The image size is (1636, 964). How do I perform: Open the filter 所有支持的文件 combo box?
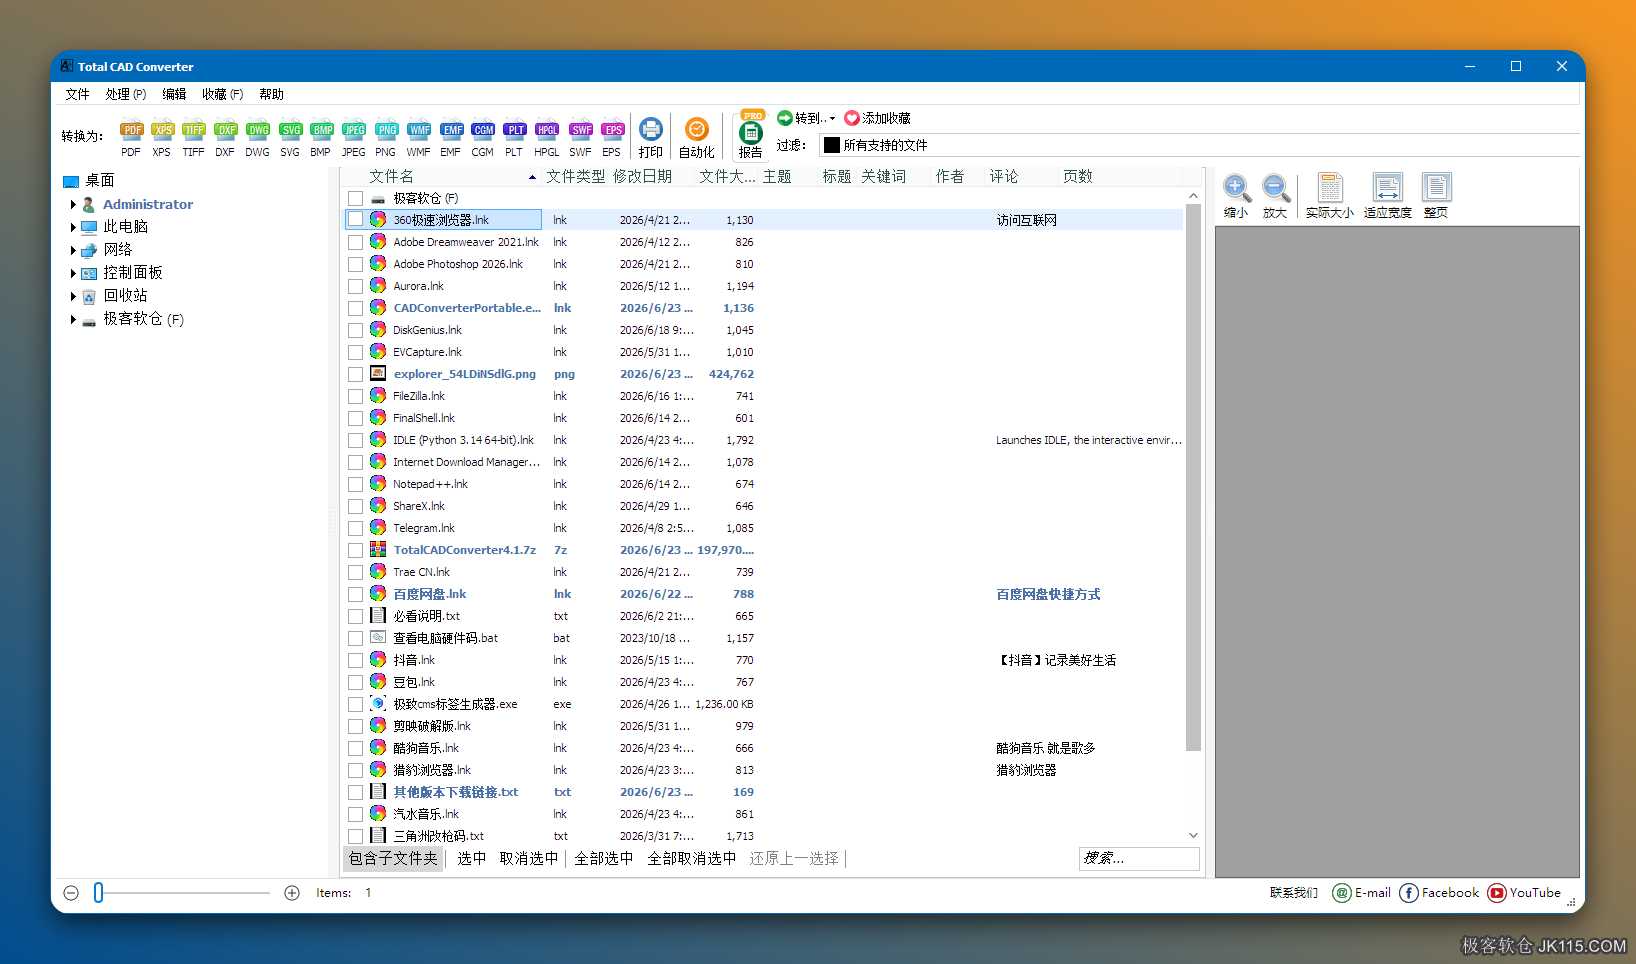click(x=1199, y=145)
